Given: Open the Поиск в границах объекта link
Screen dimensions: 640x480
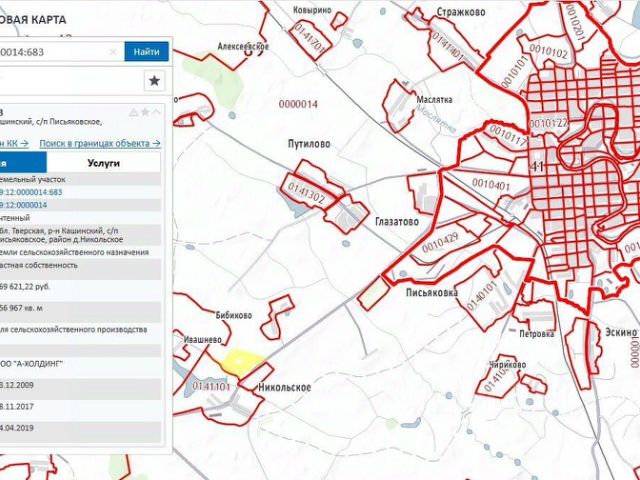Looking at the screenshot, I should (100, 143).
